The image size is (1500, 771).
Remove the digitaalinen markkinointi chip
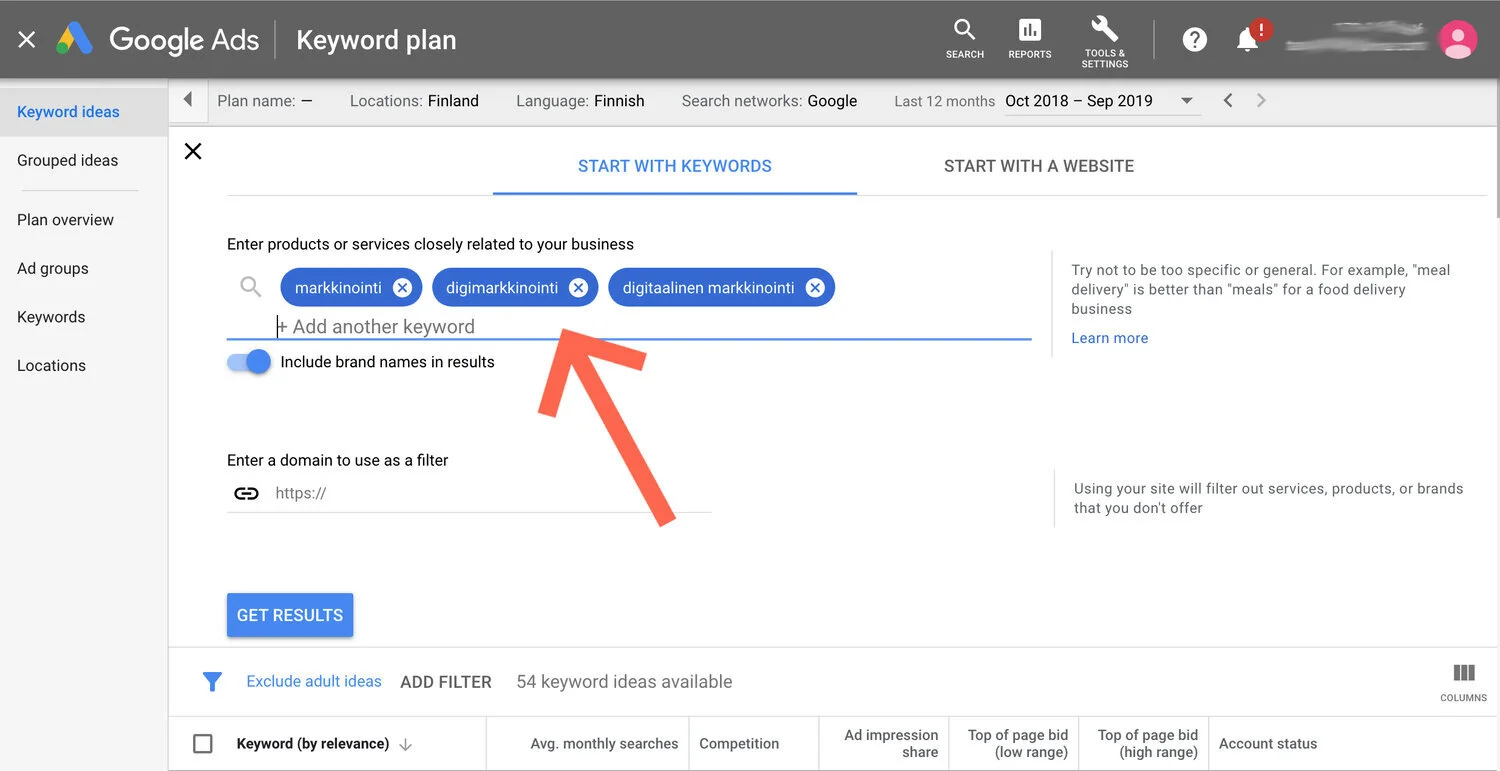click(815, 288)
